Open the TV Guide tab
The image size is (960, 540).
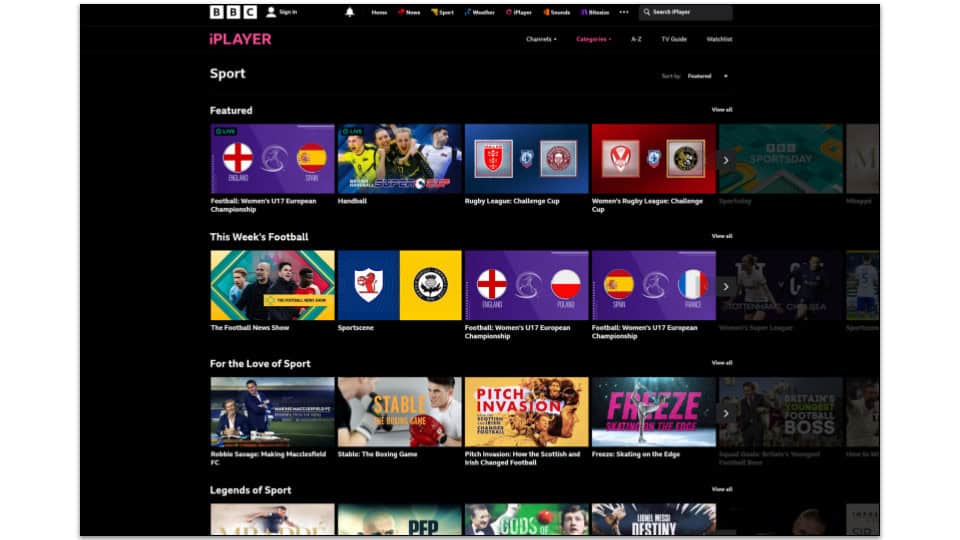tap(673, 39)
